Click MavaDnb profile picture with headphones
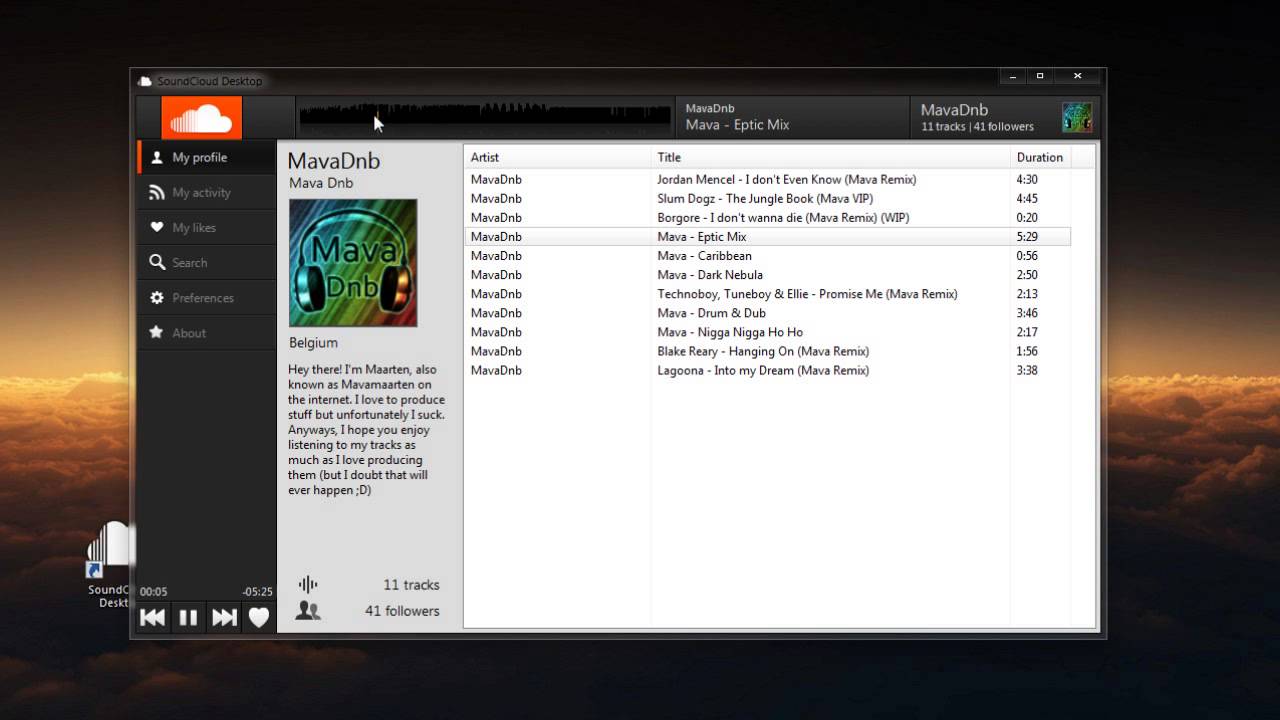The height and width of the screenshot is (720, 1280). [353, 263]
